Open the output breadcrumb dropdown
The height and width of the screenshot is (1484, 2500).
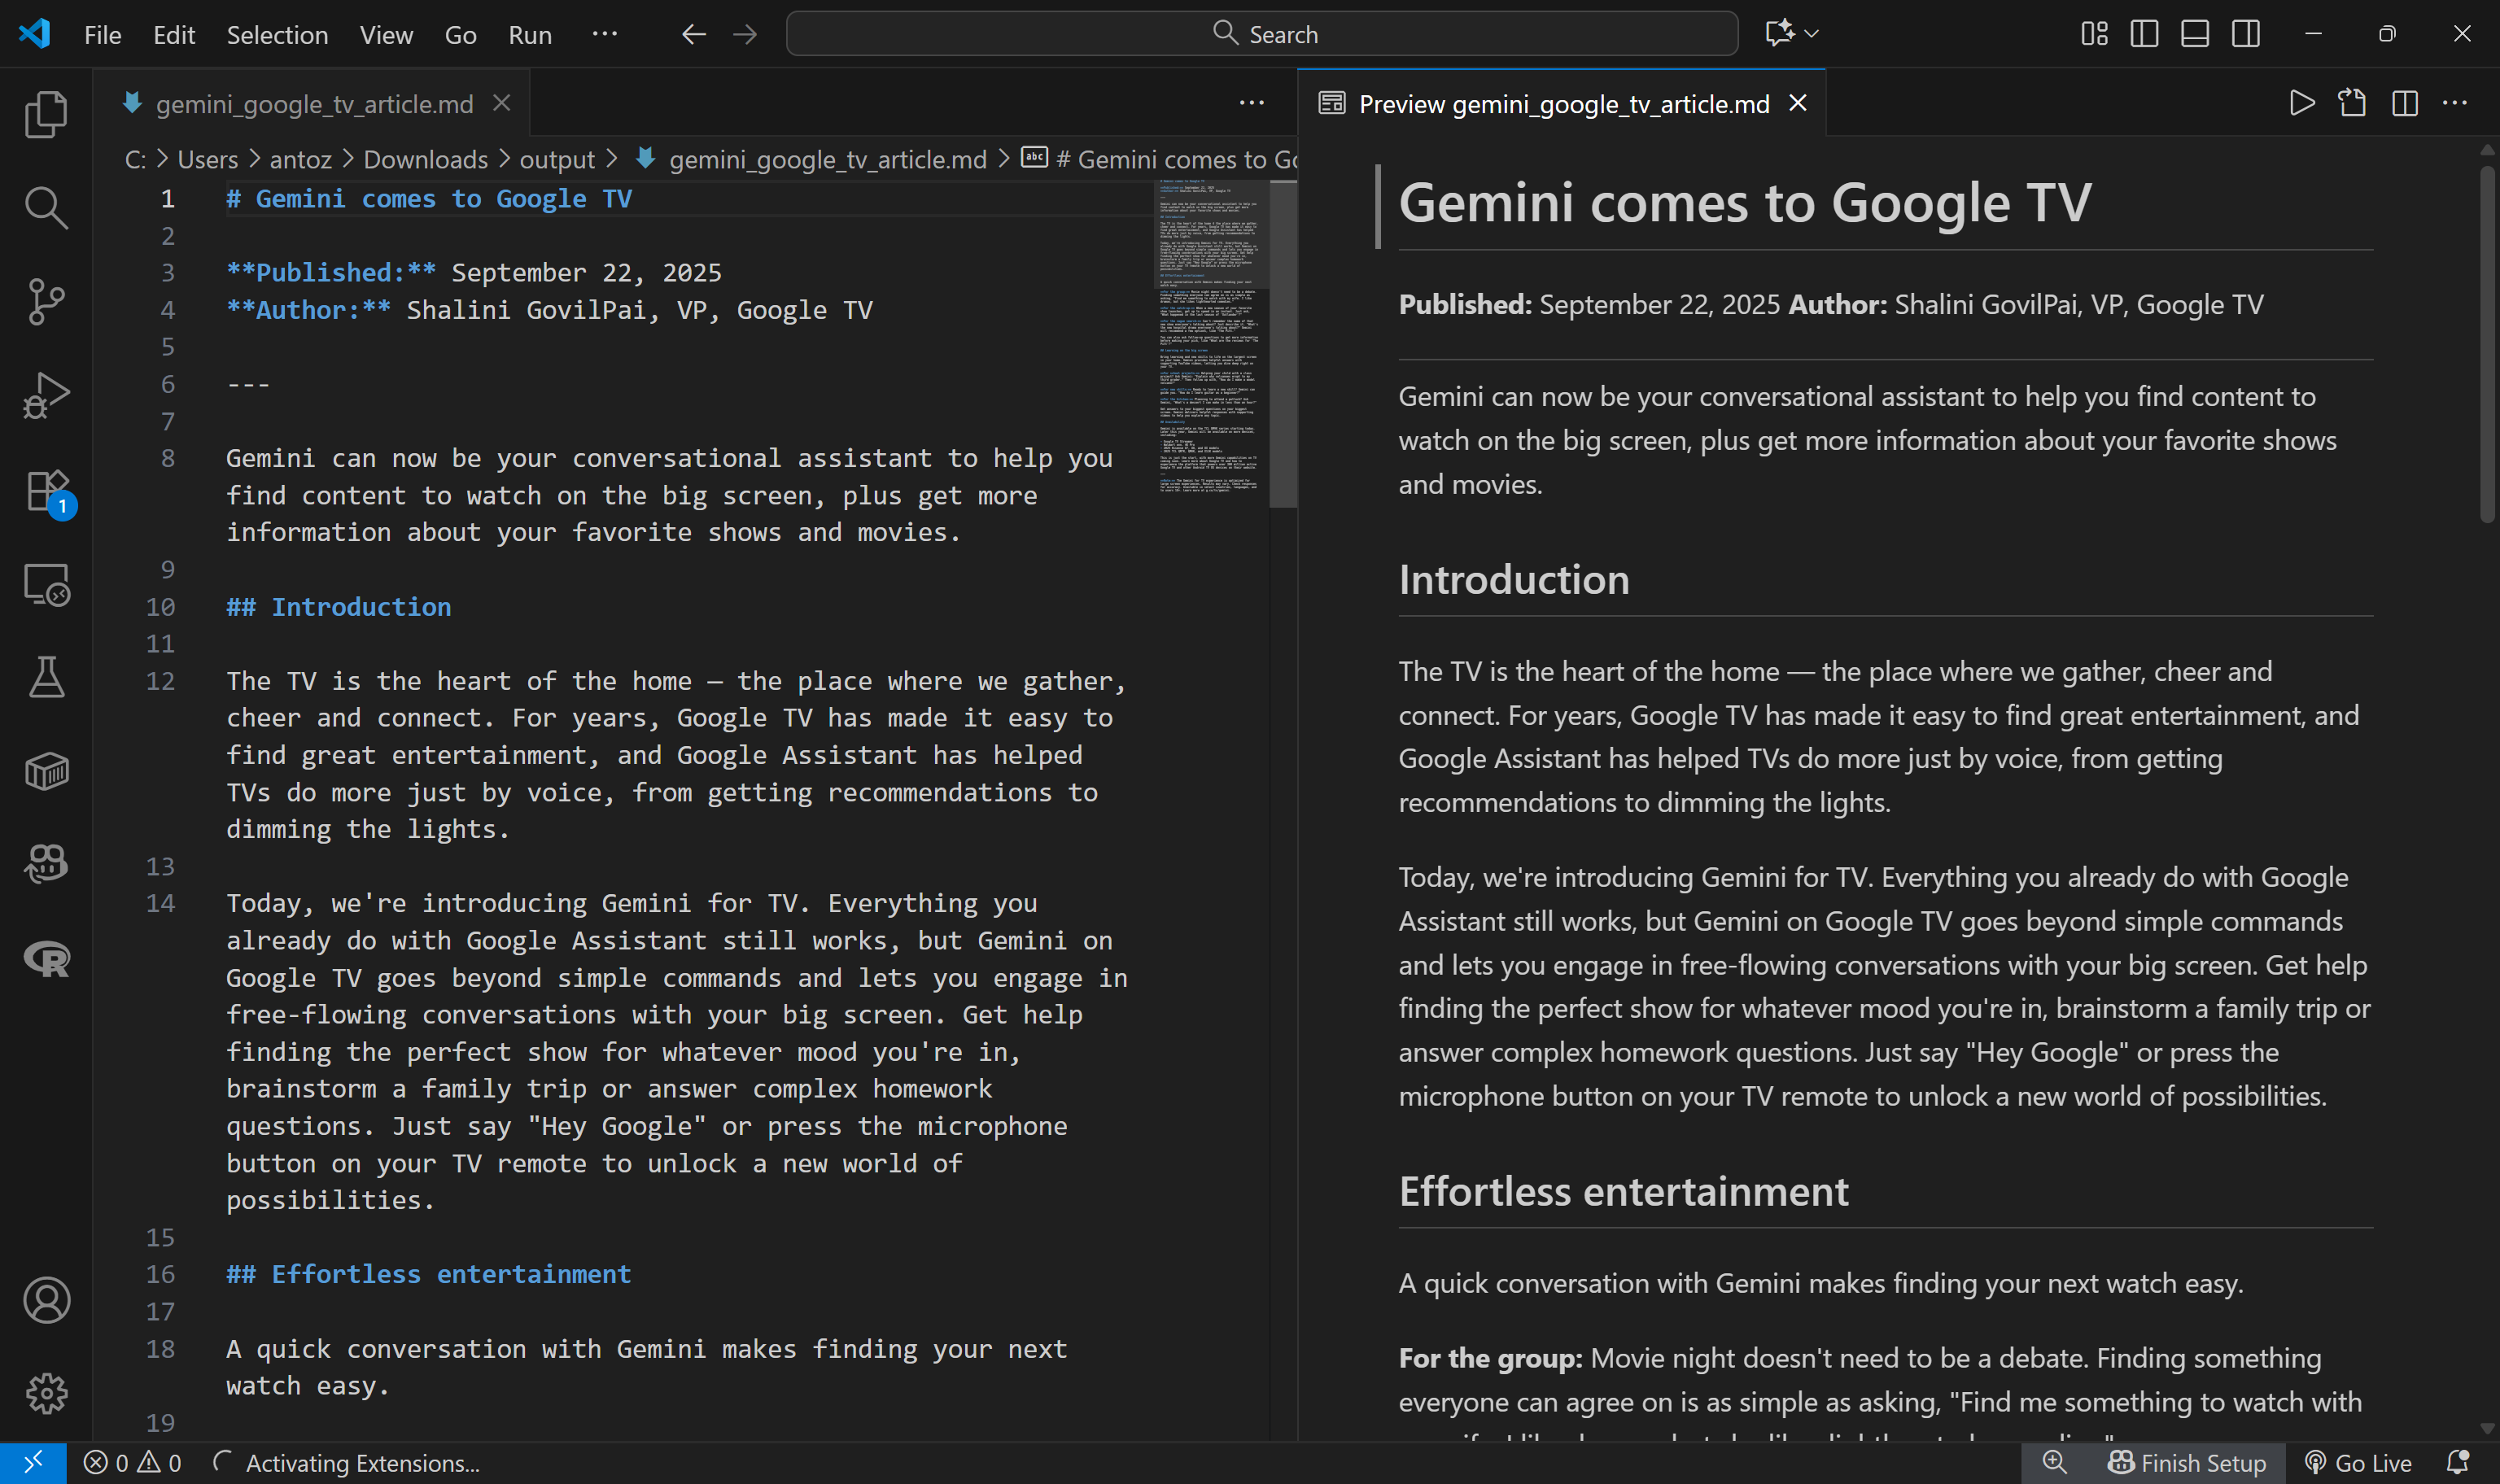click(557, 158)
